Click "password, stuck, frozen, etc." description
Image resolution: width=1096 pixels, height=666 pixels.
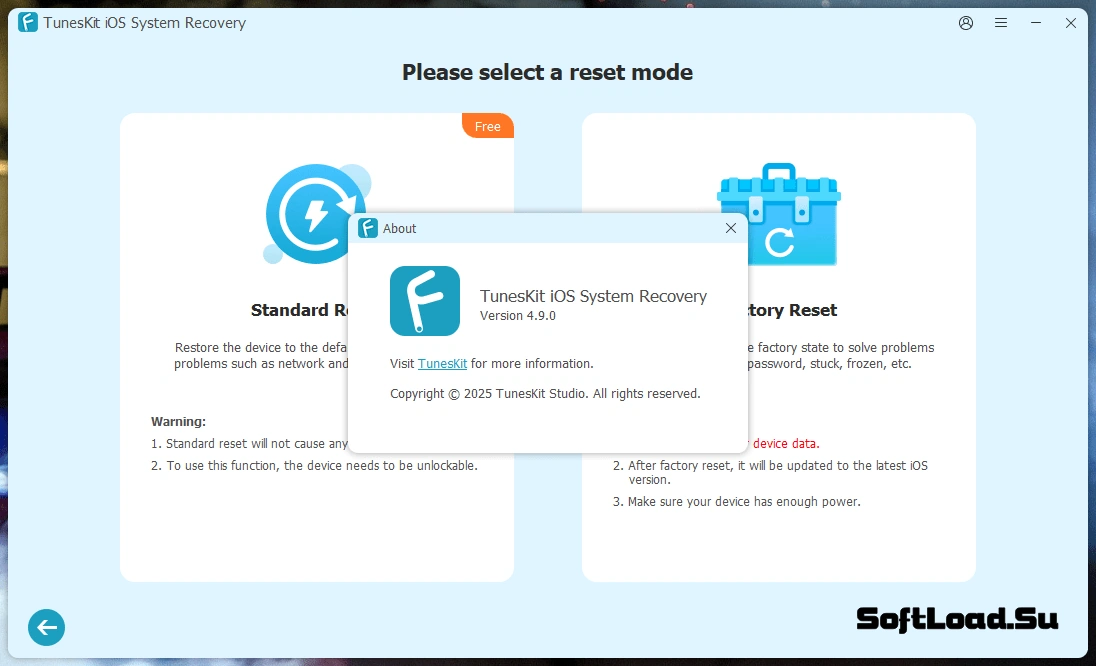(x=829, y=363)
